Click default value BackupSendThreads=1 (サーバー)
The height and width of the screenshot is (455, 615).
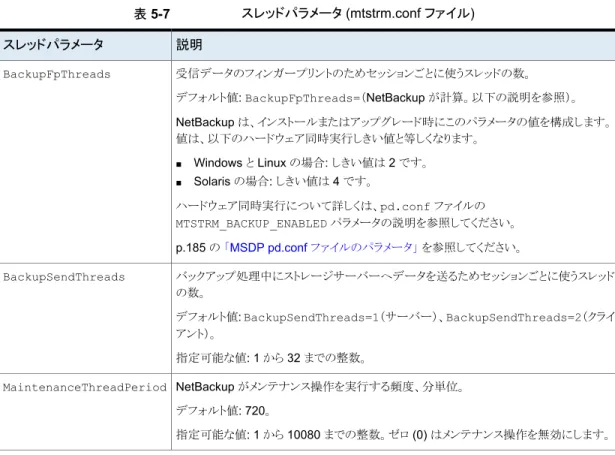(x=340, y=317)
